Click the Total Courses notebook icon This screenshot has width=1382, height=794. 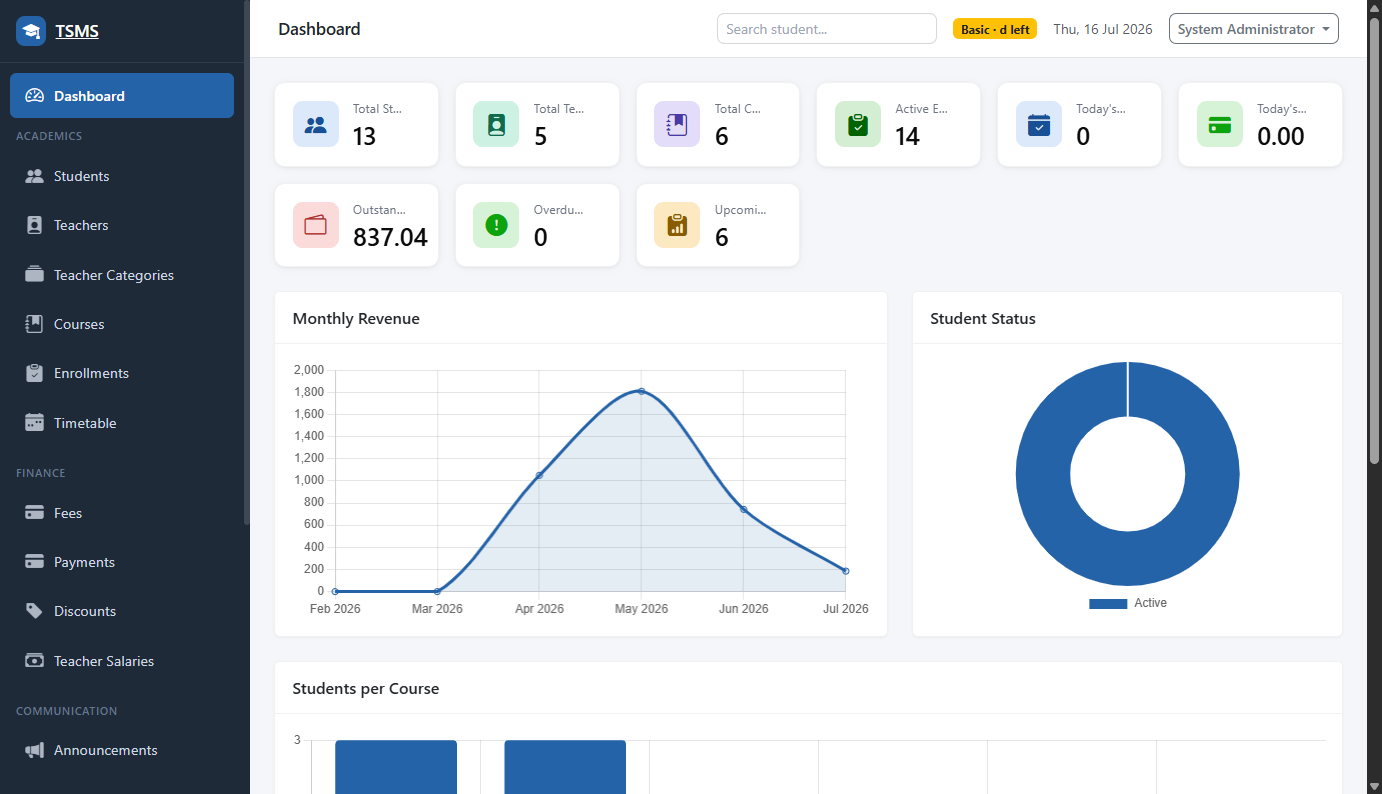[677, 124]
